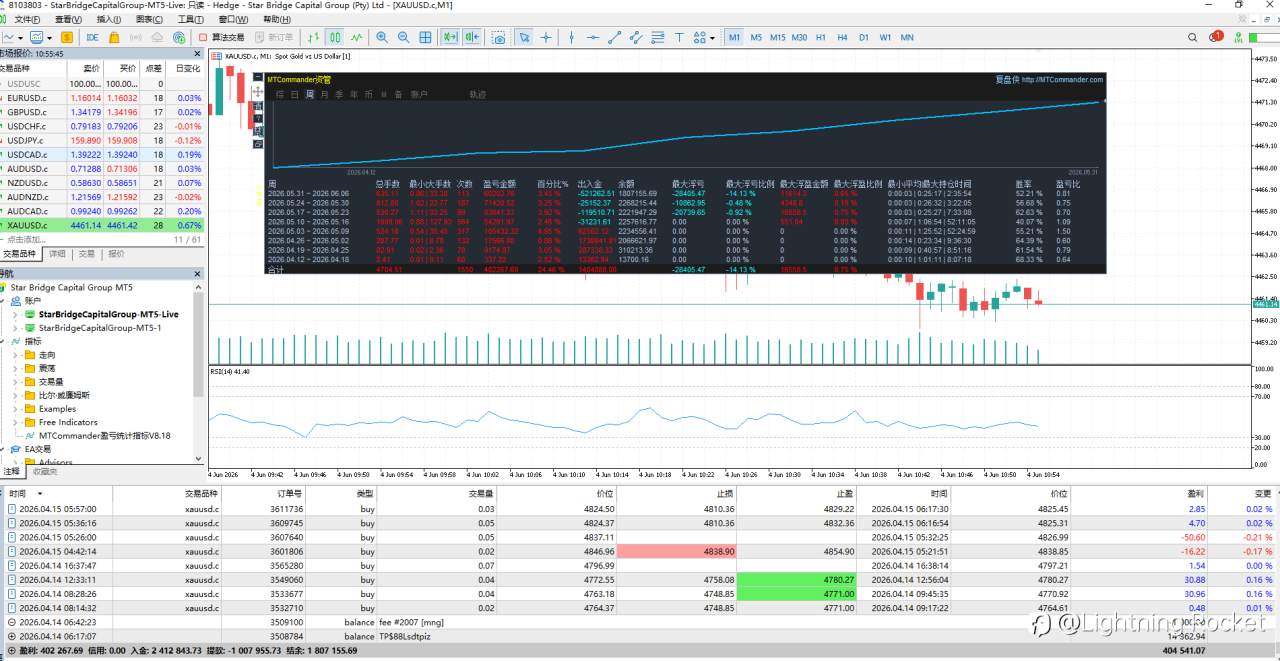1280x661 pixels.
Task: Expand the 走向 indicators folder
Action: pyautogui.click(x=15, y=355)
